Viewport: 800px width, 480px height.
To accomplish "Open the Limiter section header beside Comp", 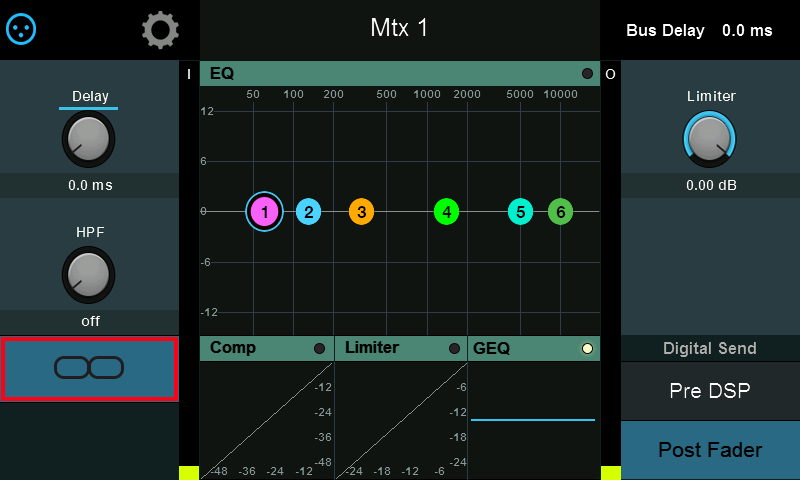I will point(401,348).
